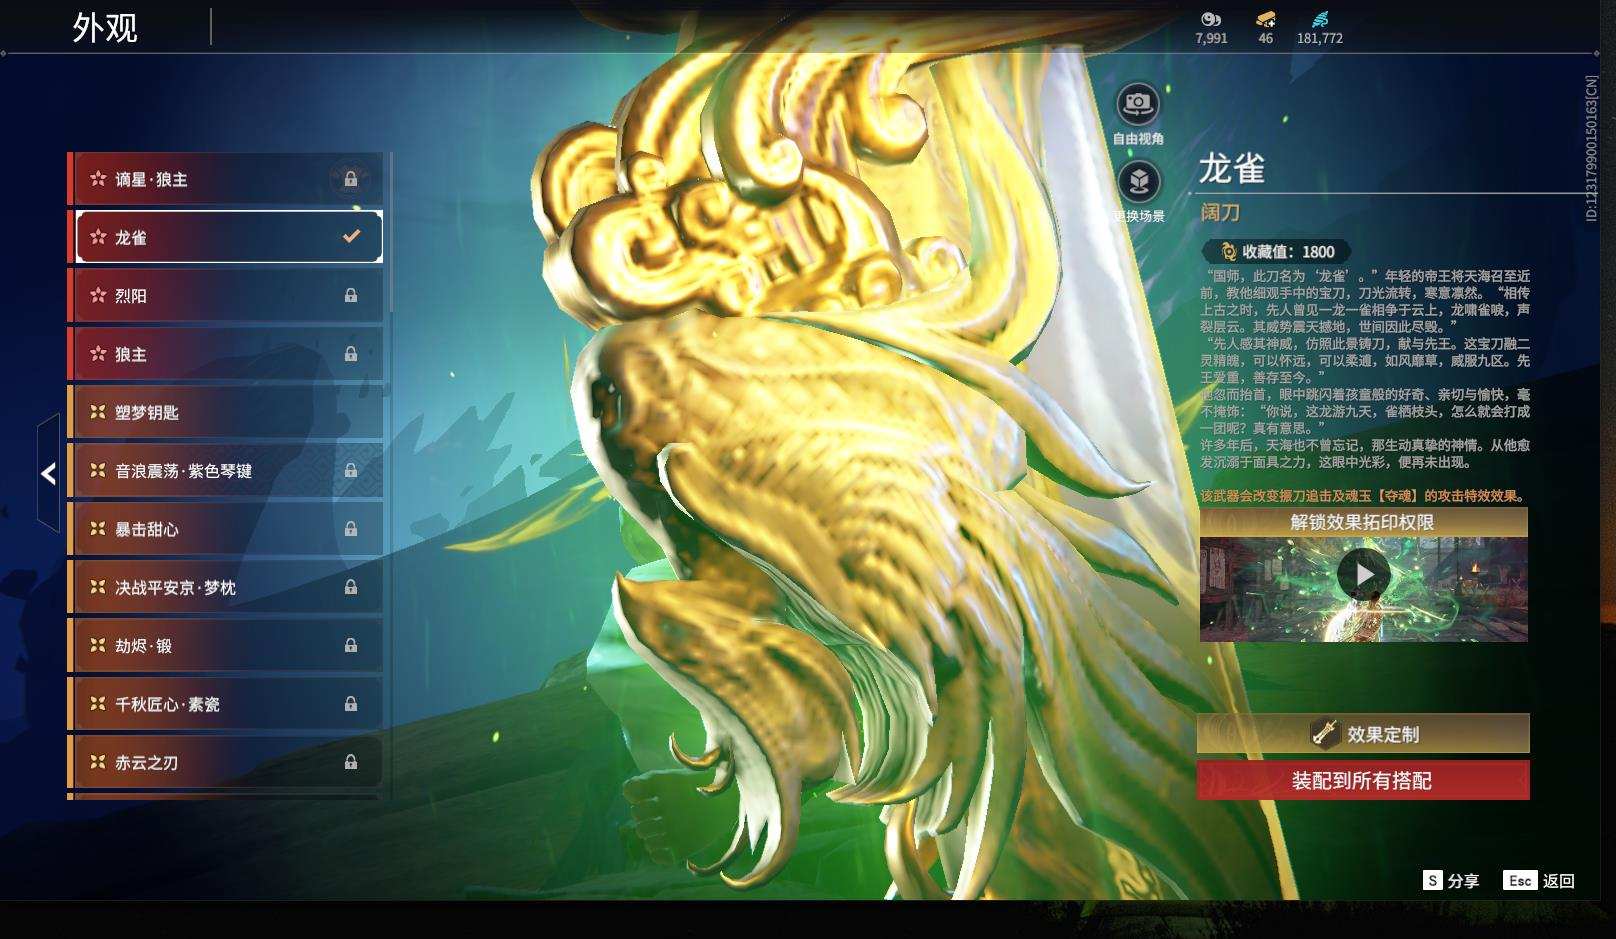Select the 塑梦钥匙 skin entry
The image size is (1616, 939).
click(226, 412)
